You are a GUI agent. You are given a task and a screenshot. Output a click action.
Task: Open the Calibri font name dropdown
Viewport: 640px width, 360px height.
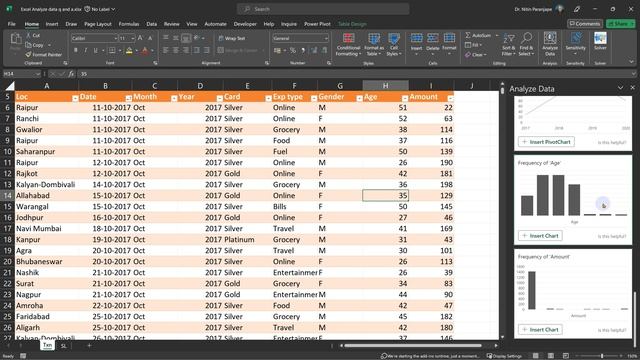(115, 38)
